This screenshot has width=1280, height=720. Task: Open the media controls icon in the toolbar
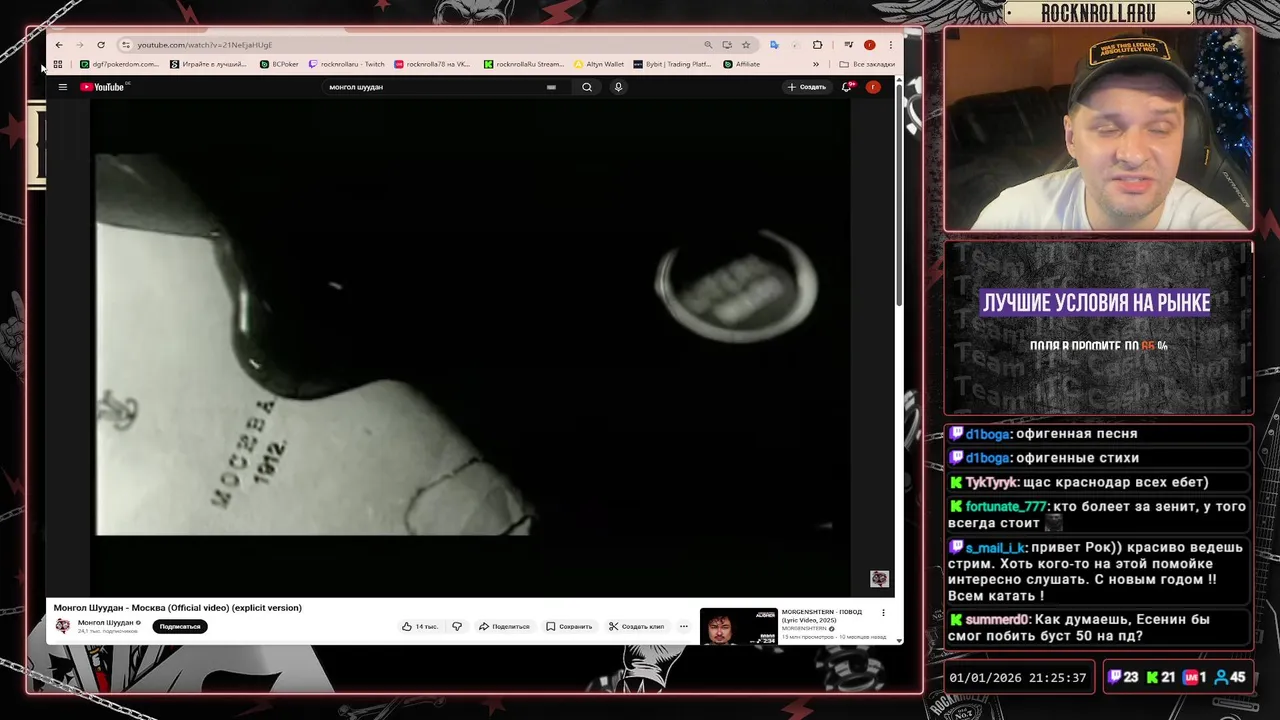[848, 45]
